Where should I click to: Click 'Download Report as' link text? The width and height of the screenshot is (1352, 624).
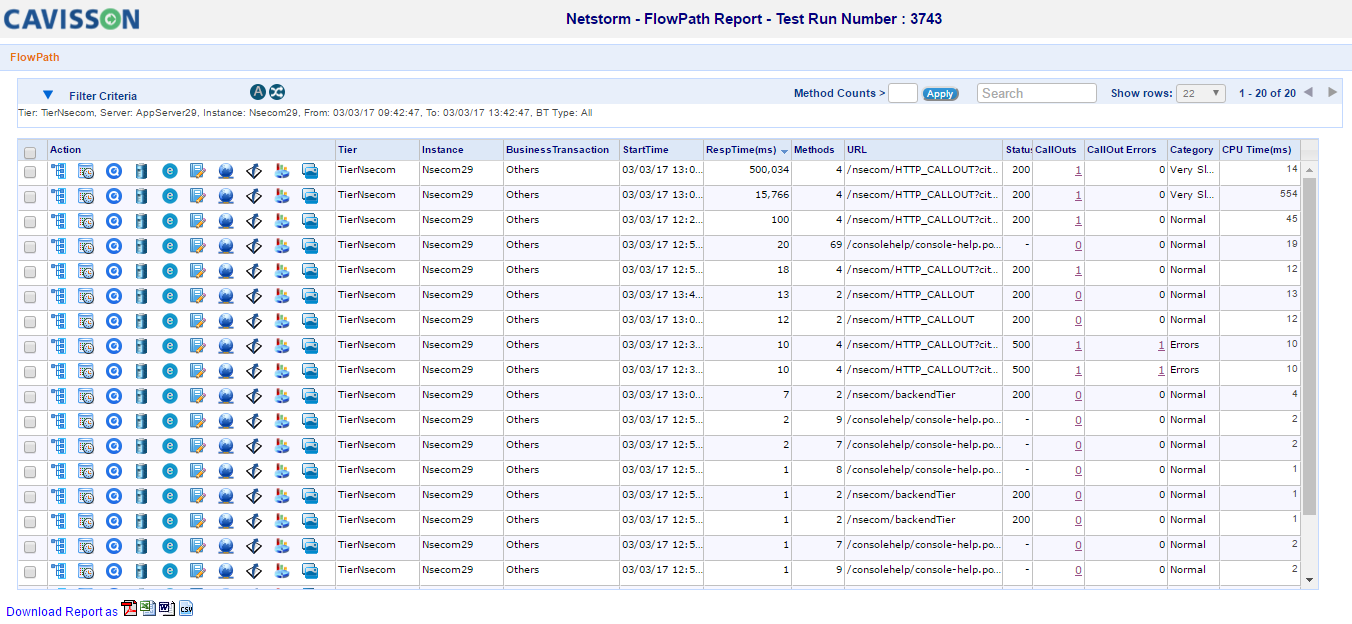click(x=62, y=612)
